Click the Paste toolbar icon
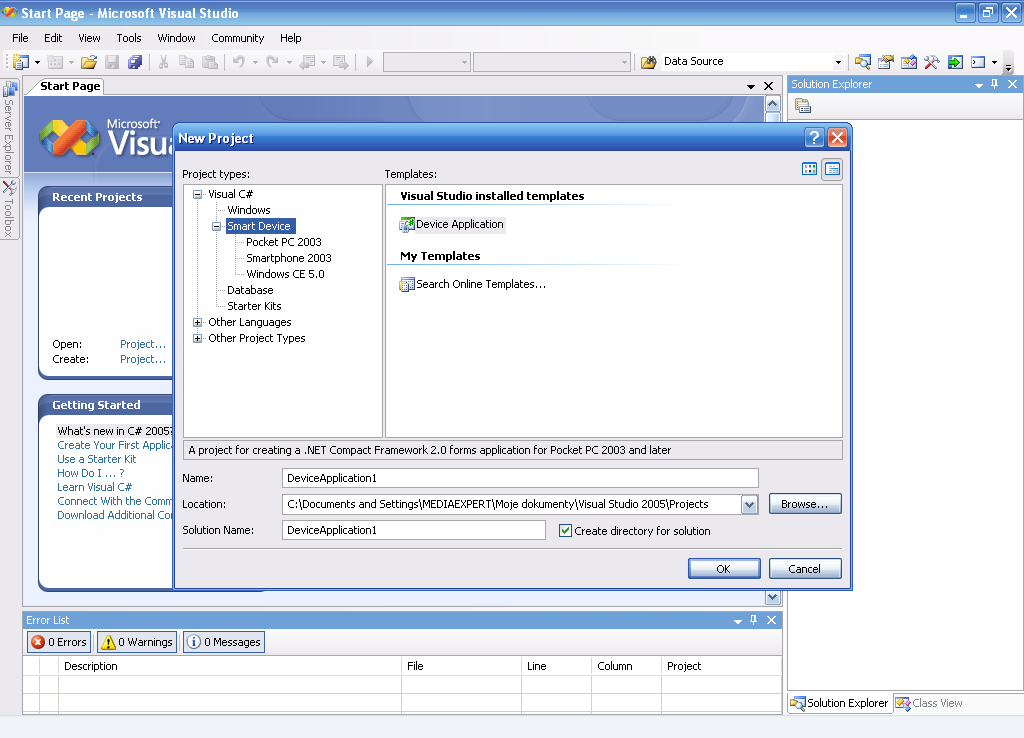 210,62
